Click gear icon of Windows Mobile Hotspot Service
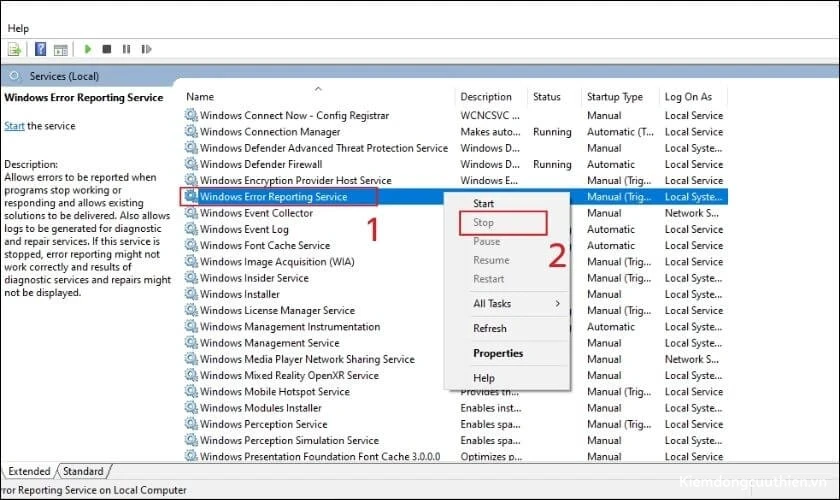This screenshot has height=500, width=840. (x=191, y=391)
